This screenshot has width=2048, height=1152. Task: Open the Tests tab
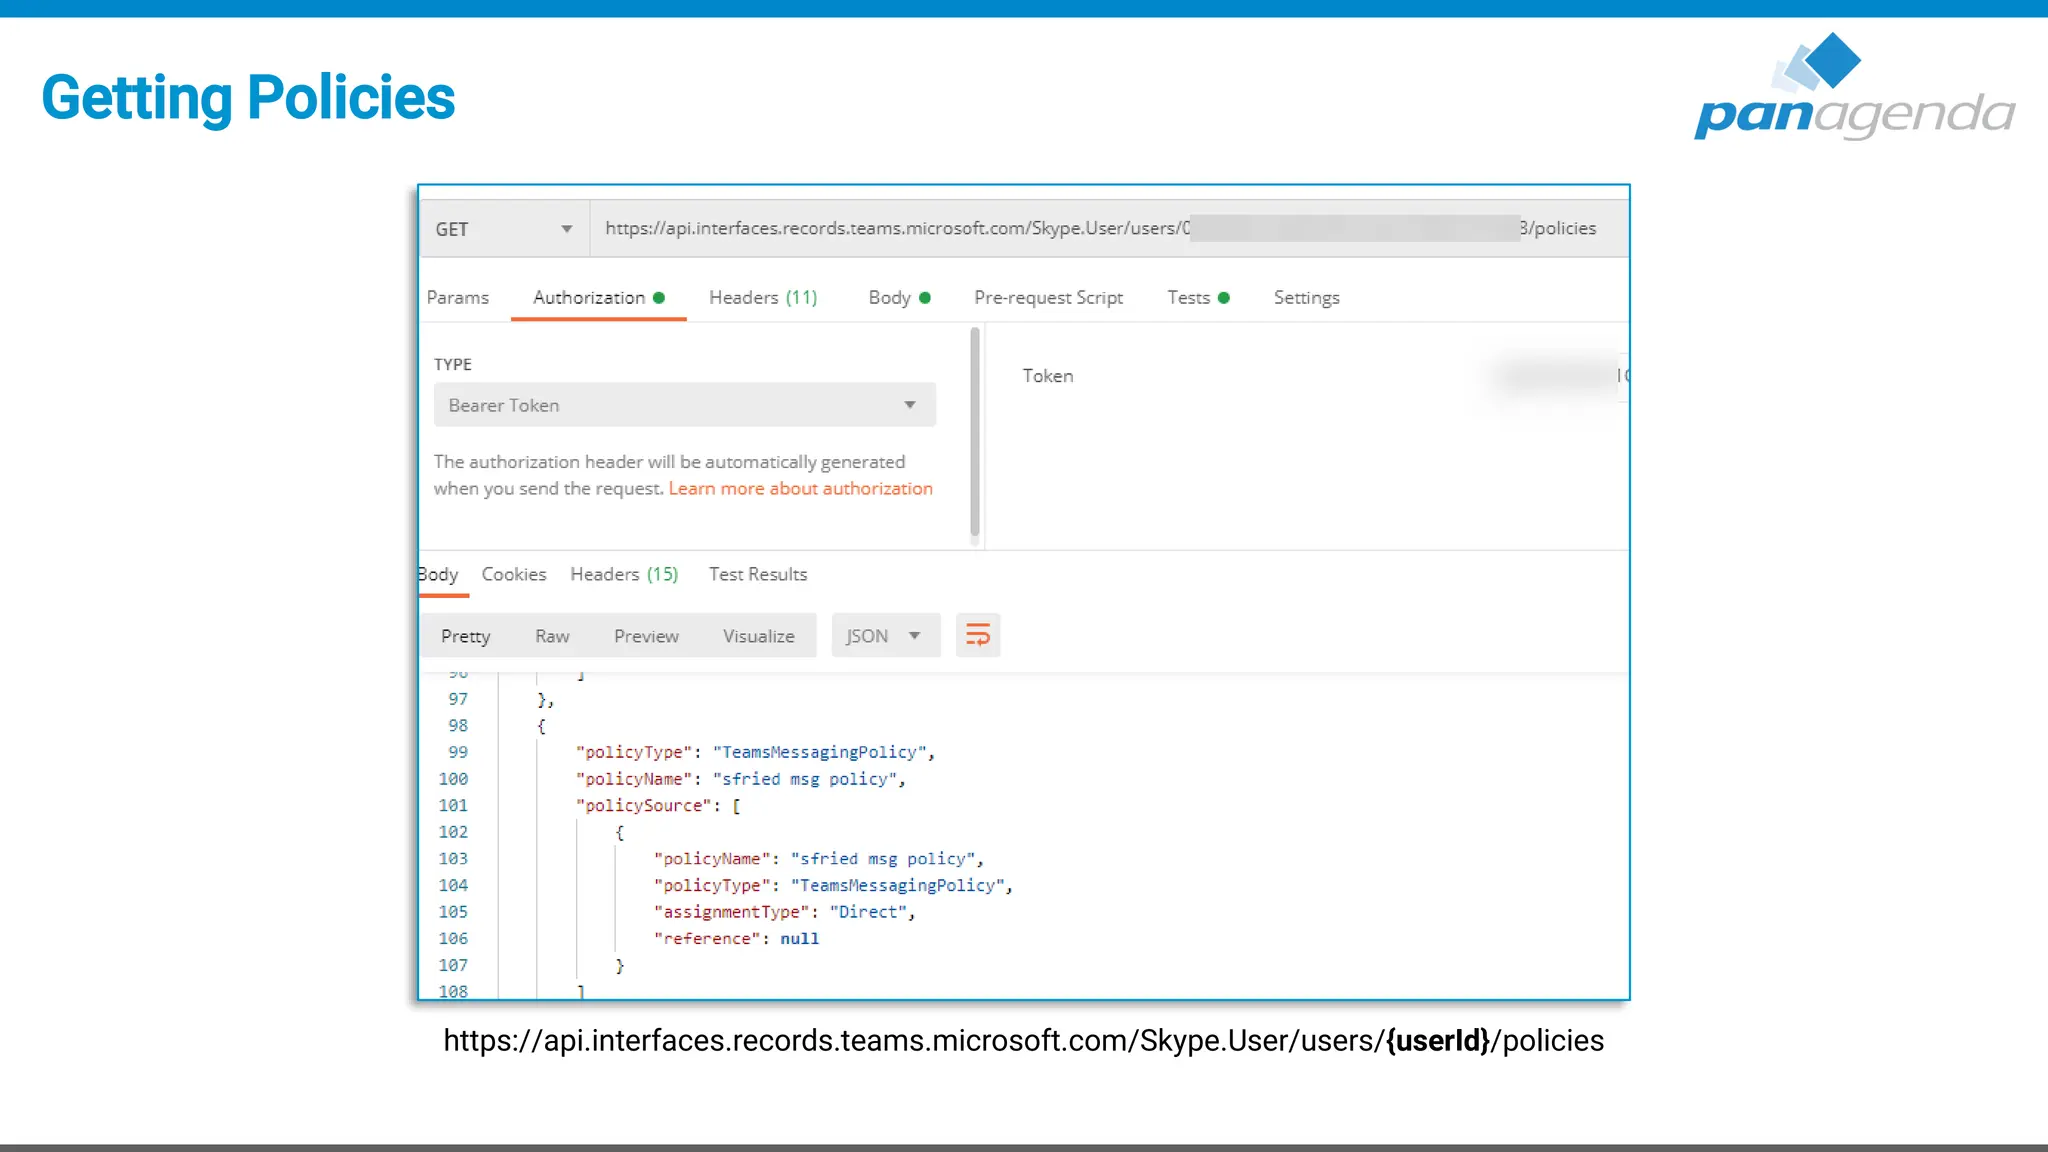(x=1198, y=298)
